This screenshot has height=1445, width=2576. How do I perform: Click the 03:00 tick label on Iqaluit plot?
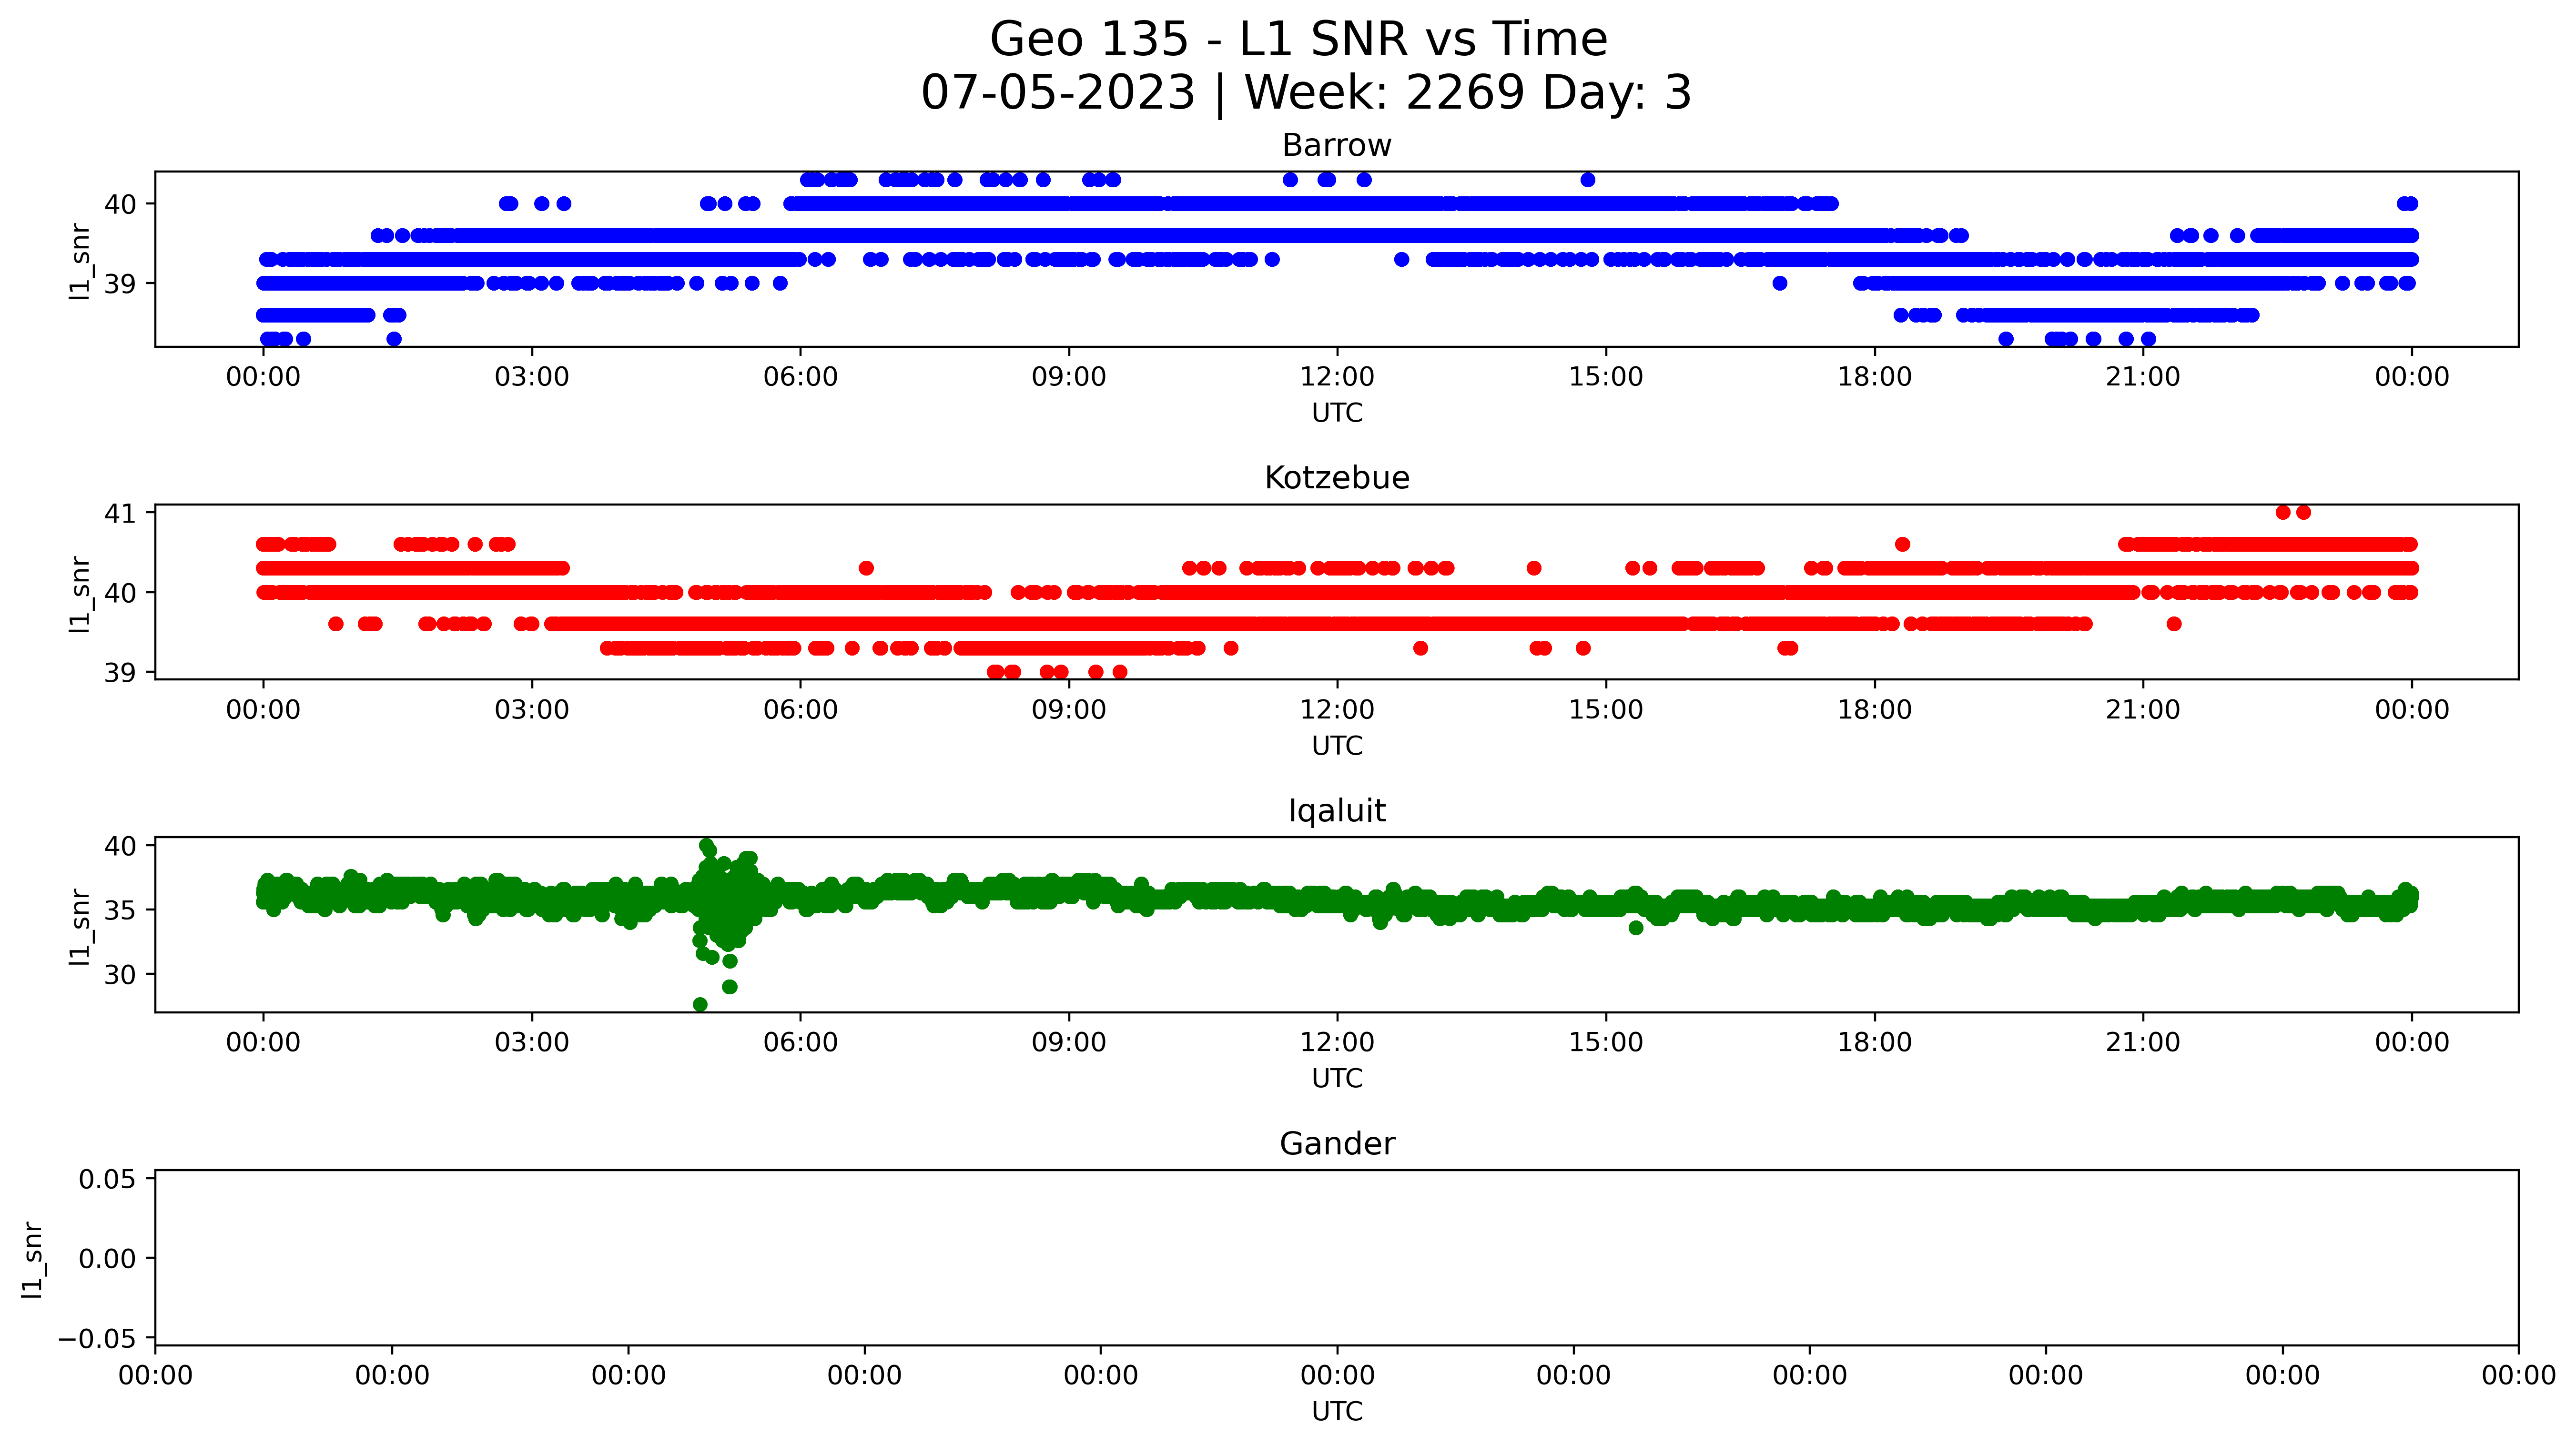click(532, 1043)
